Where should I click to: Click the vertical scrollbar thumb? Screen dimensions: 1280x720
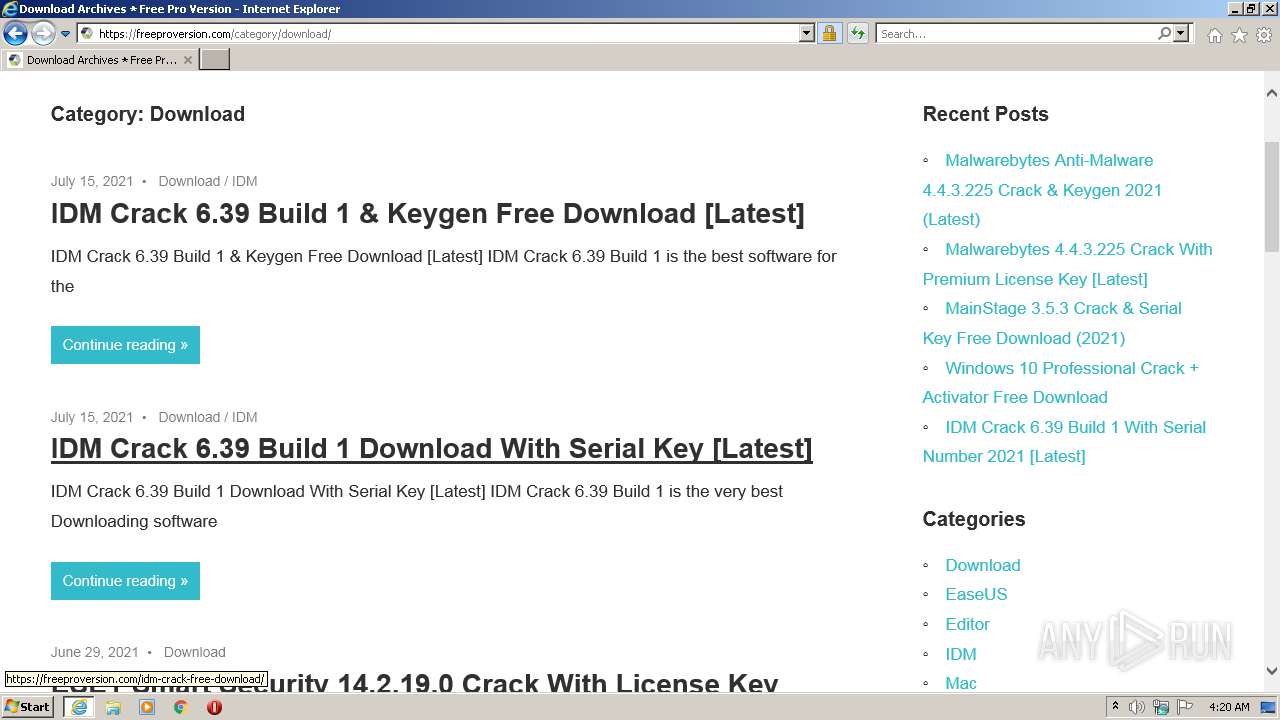click(x=1272, y=196)
